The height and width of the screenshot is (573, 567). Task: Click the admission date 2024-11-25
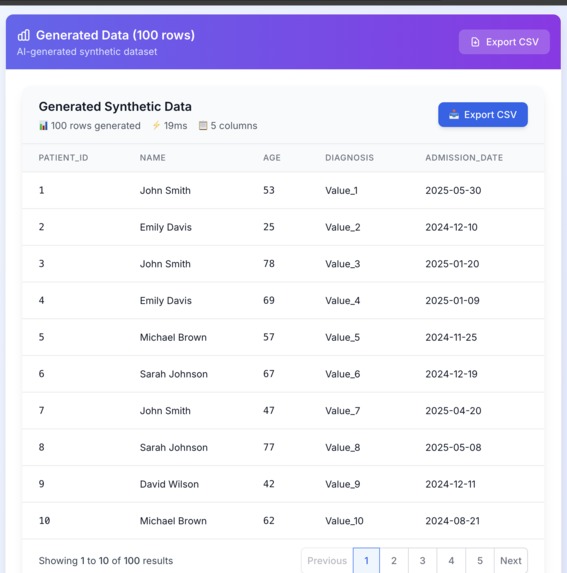pos(451,337)
